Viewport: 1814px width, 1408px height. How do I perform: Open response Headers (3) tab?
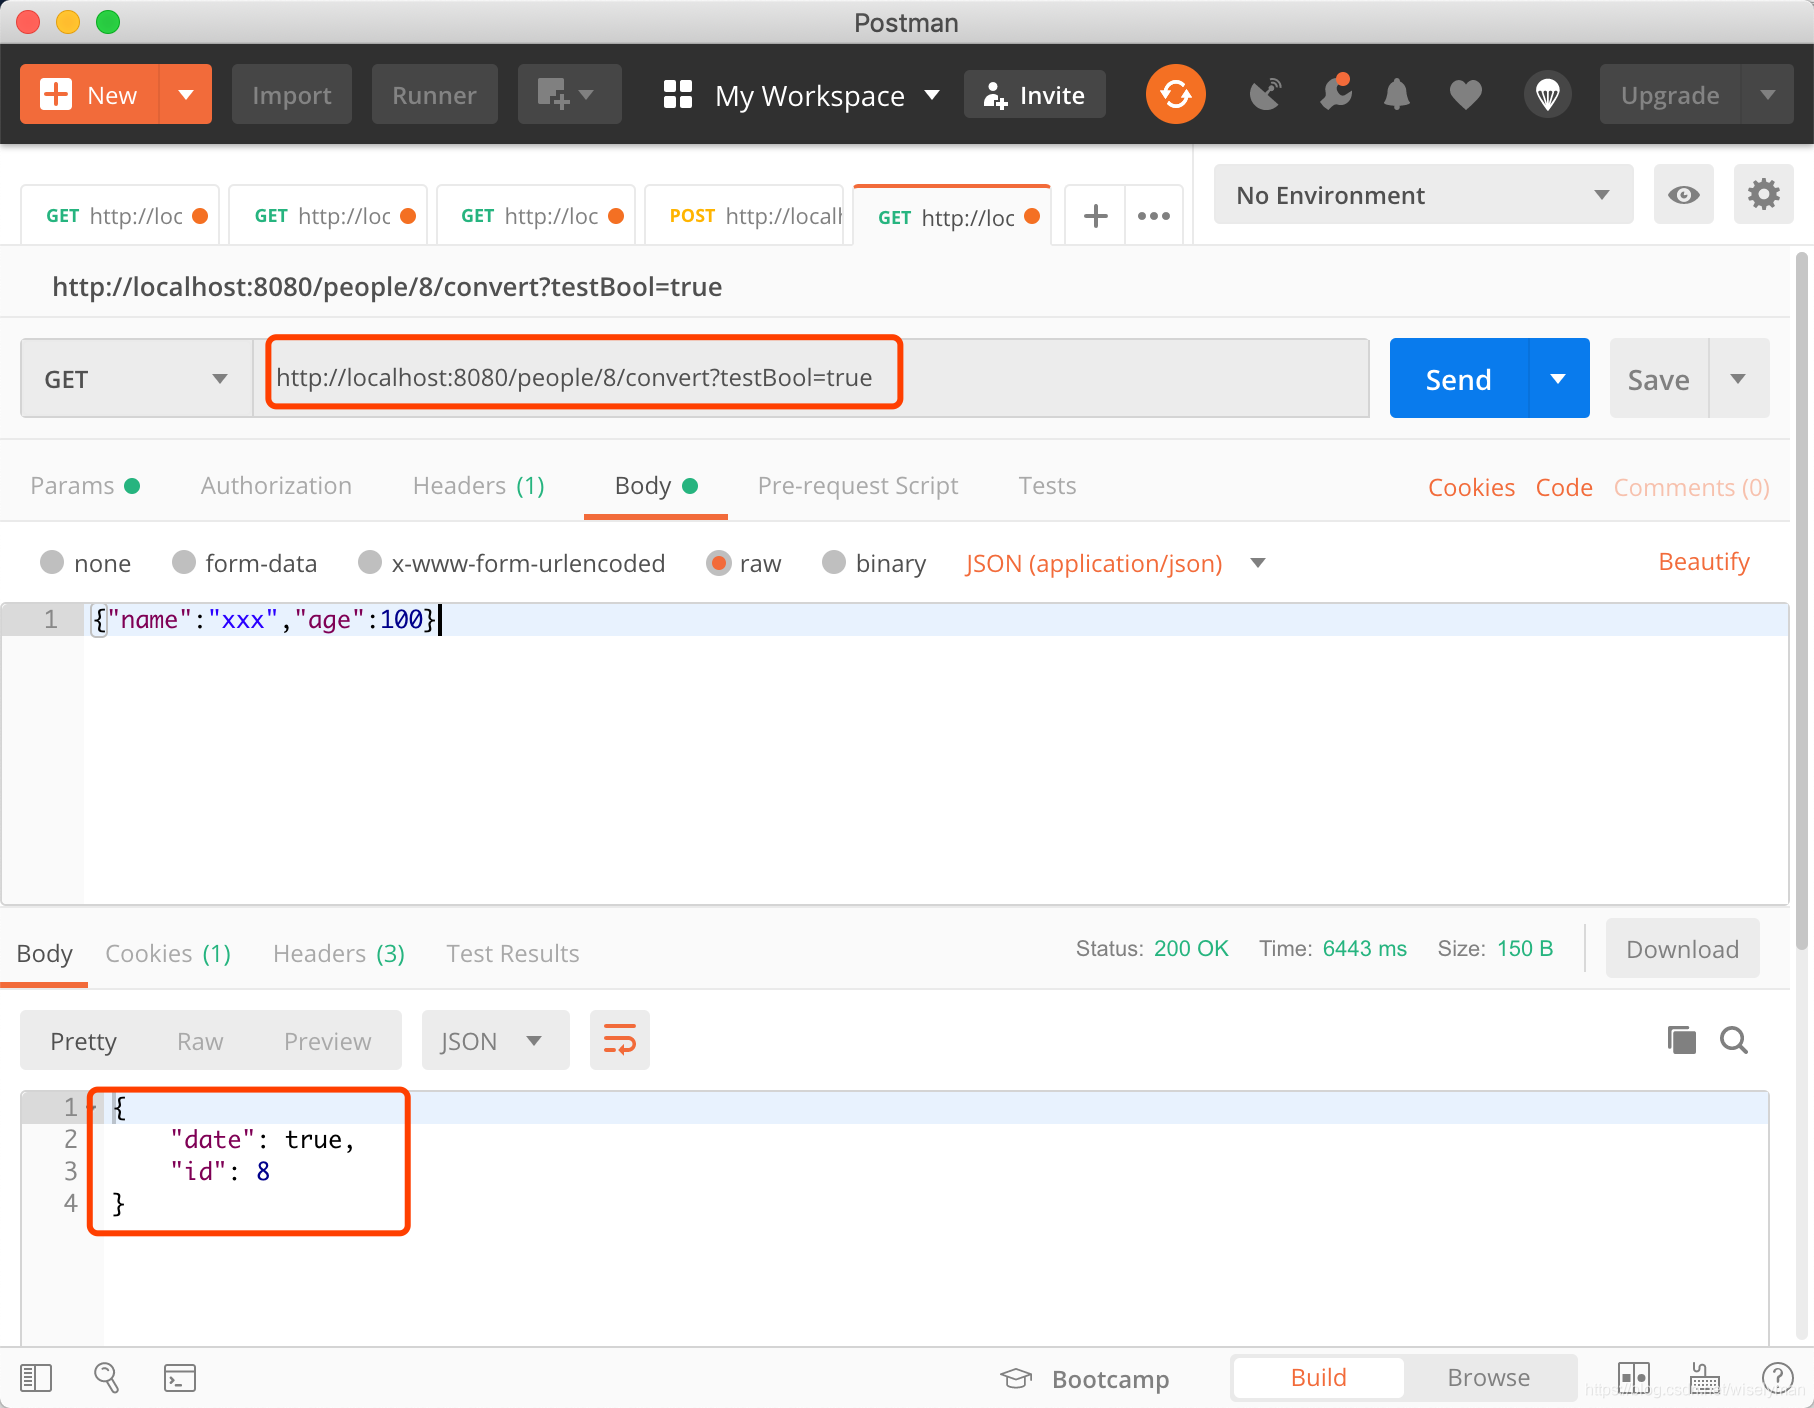(338, 954)
